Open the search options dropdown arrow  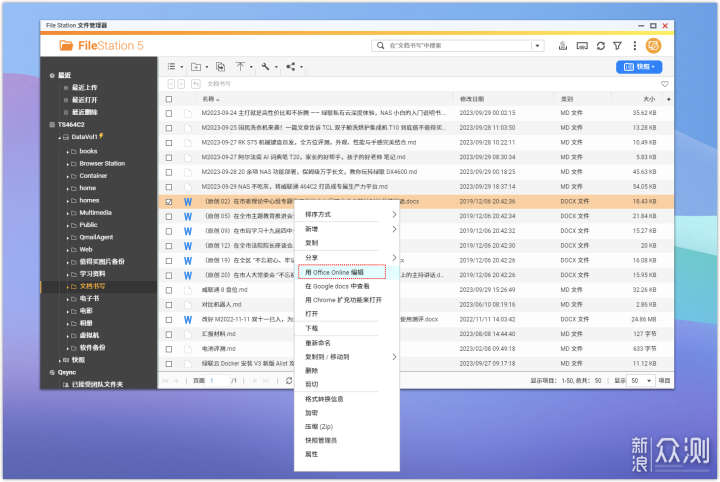pos(537,45)
